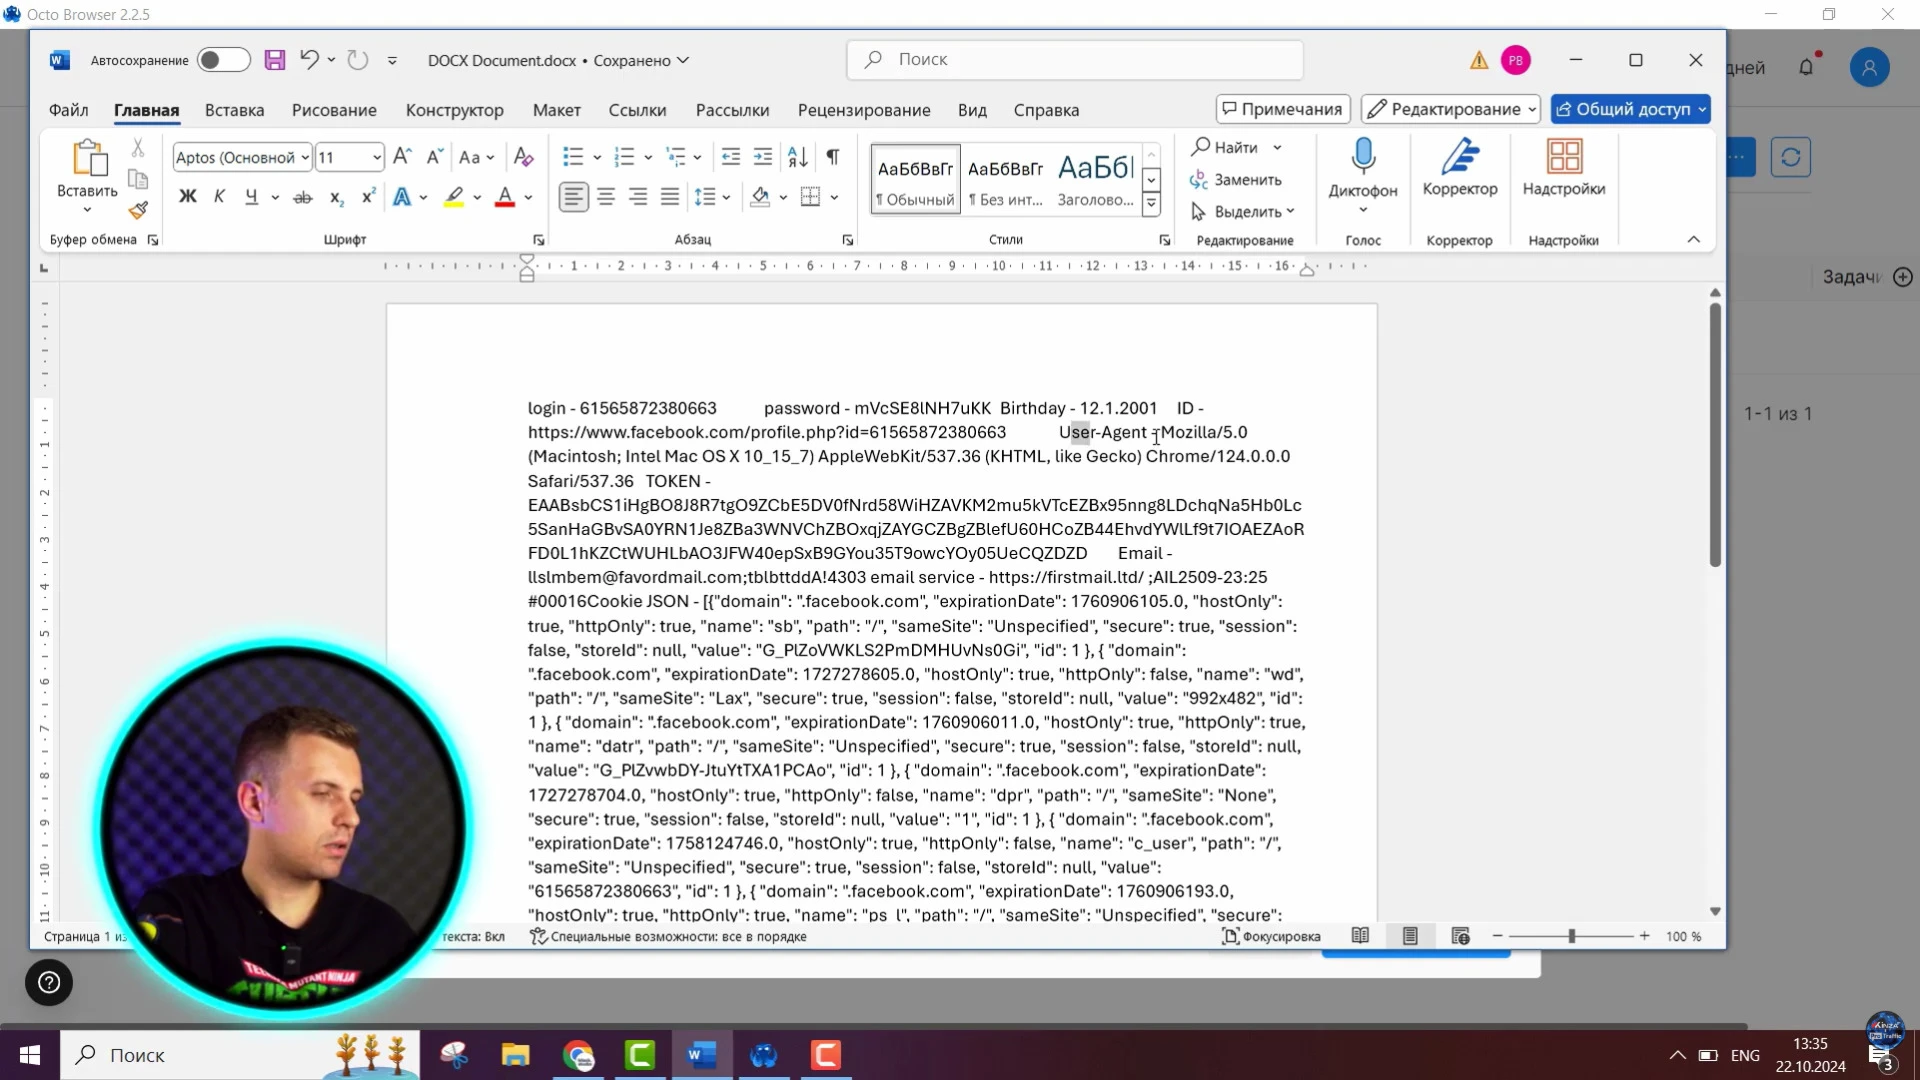The width and height of the screenshot is (1920, 1080).
Task: Increase paragraph indent
Action: tap(763, 157)
